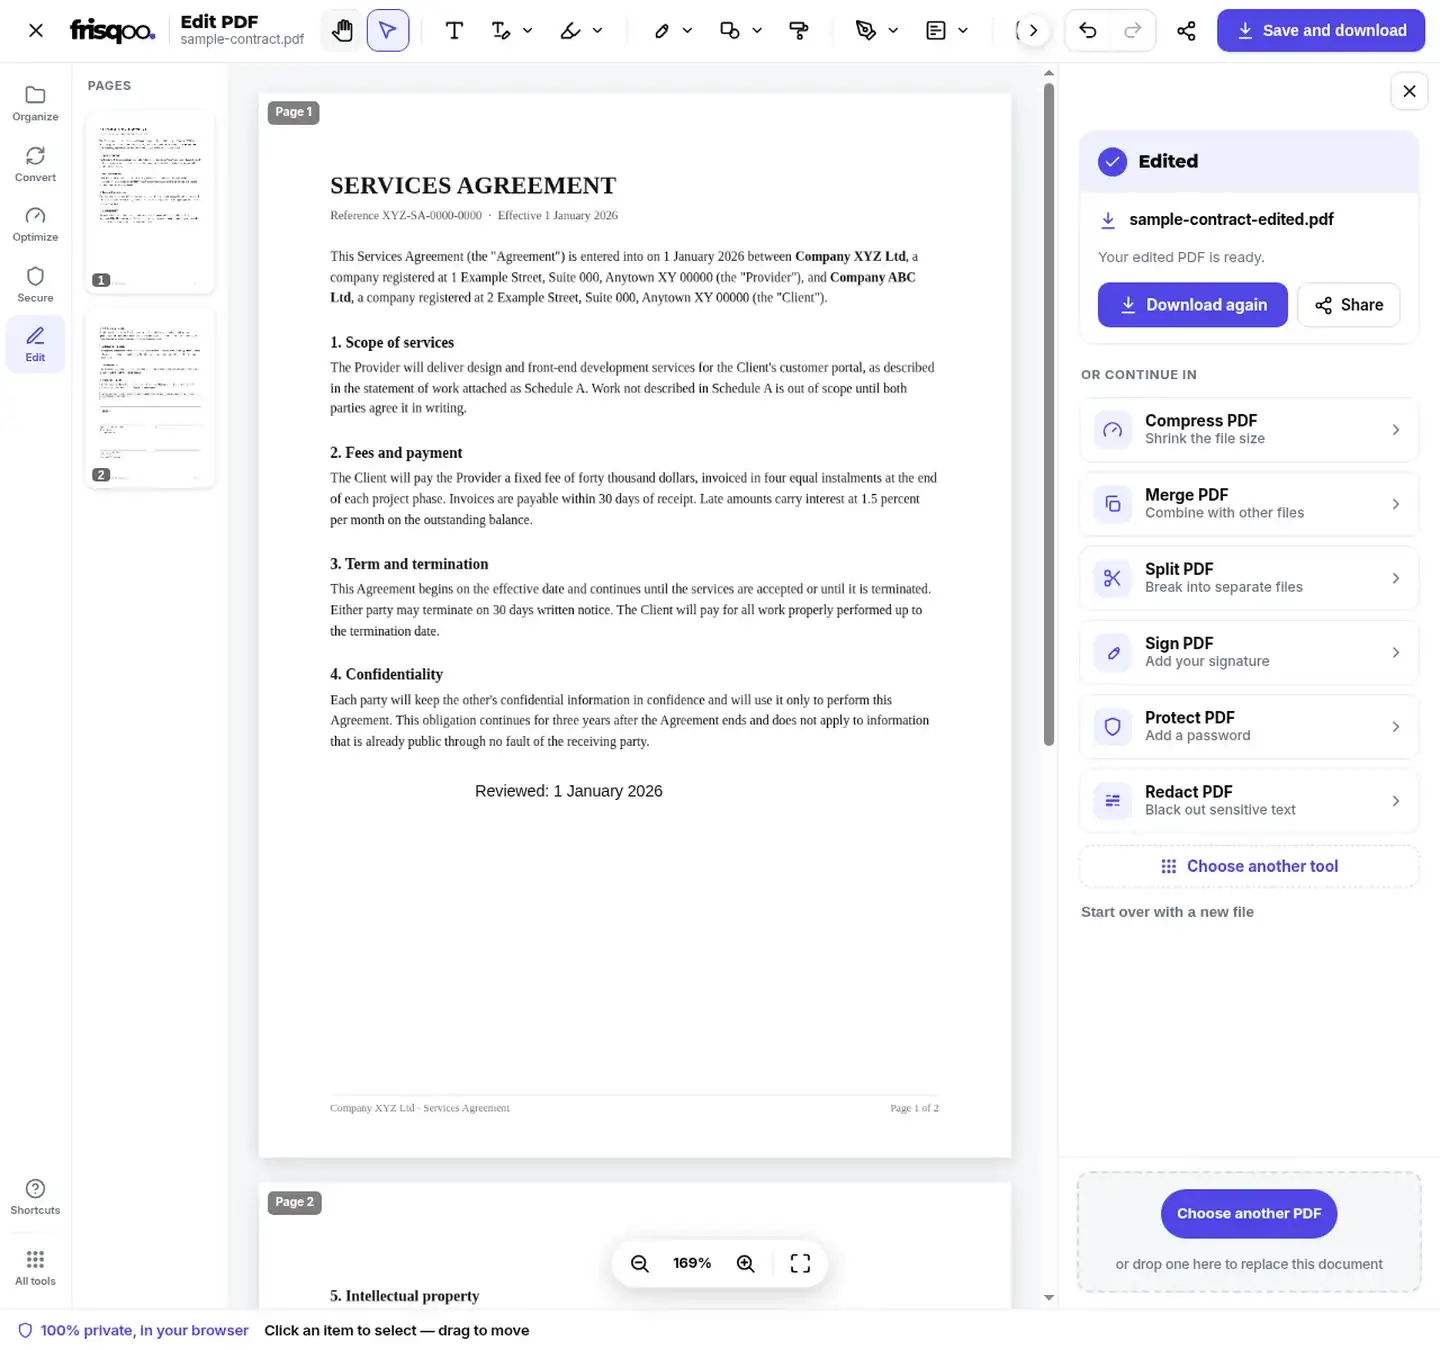Expand the highlighter options dropdown

pos(598,31)
